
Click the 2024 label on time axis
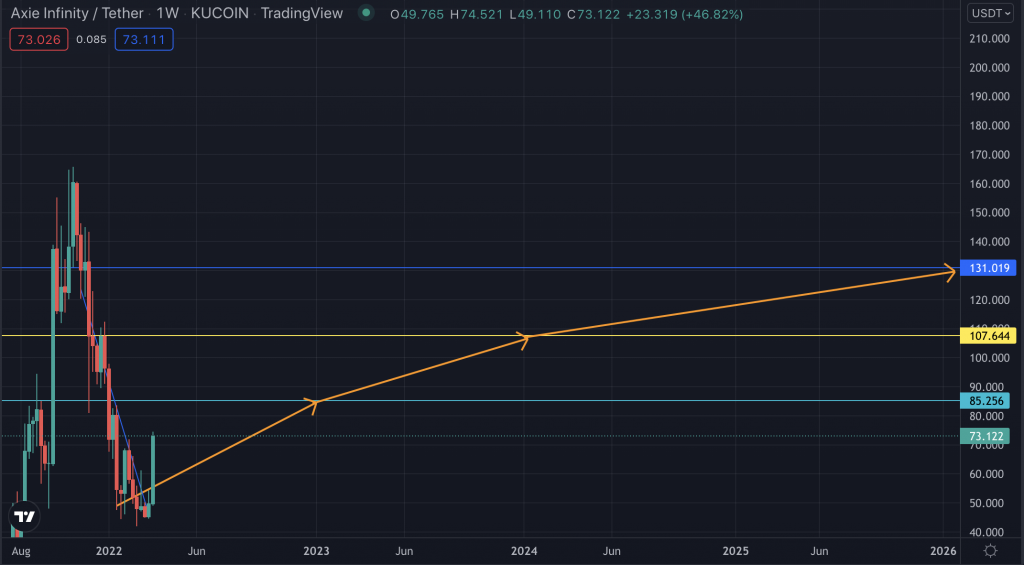pos(524,551)
